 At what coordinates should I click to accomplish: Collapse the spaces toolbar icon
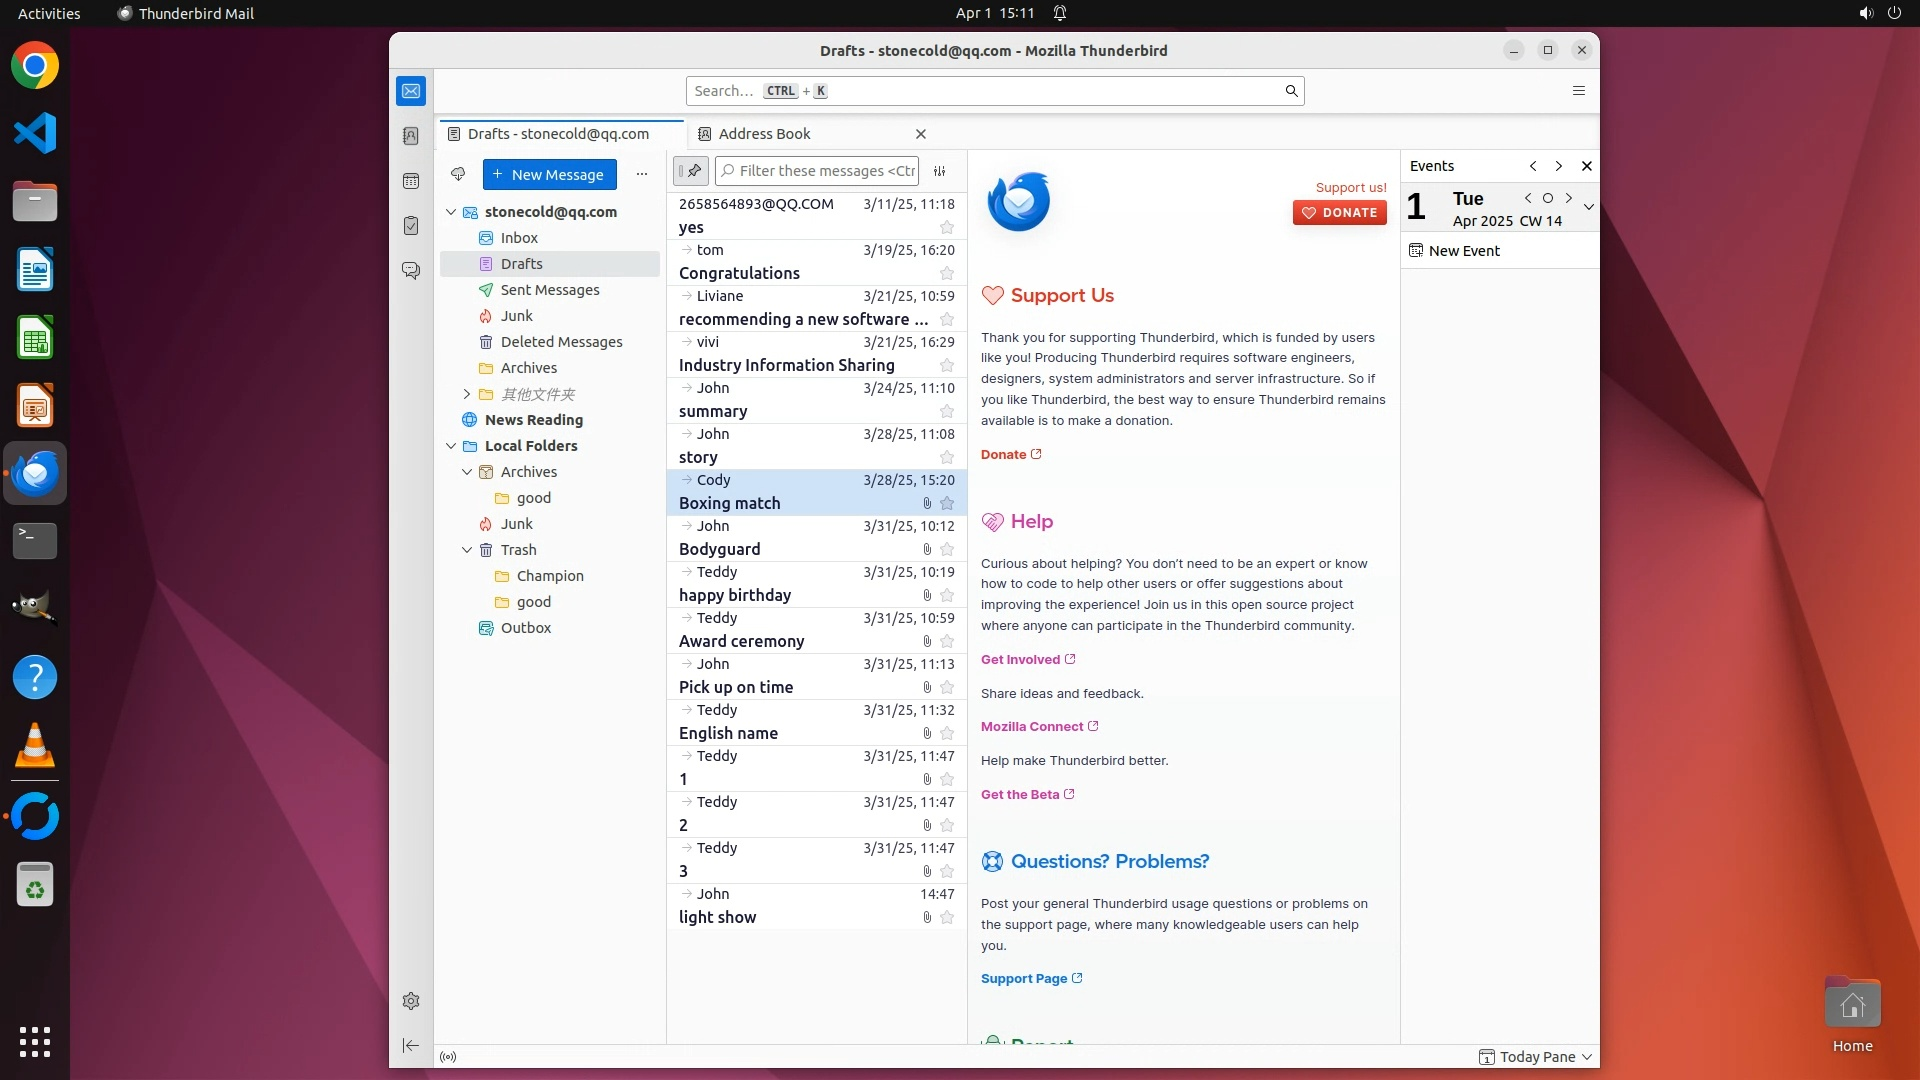pyautogui.click(x=411, y=1045)
